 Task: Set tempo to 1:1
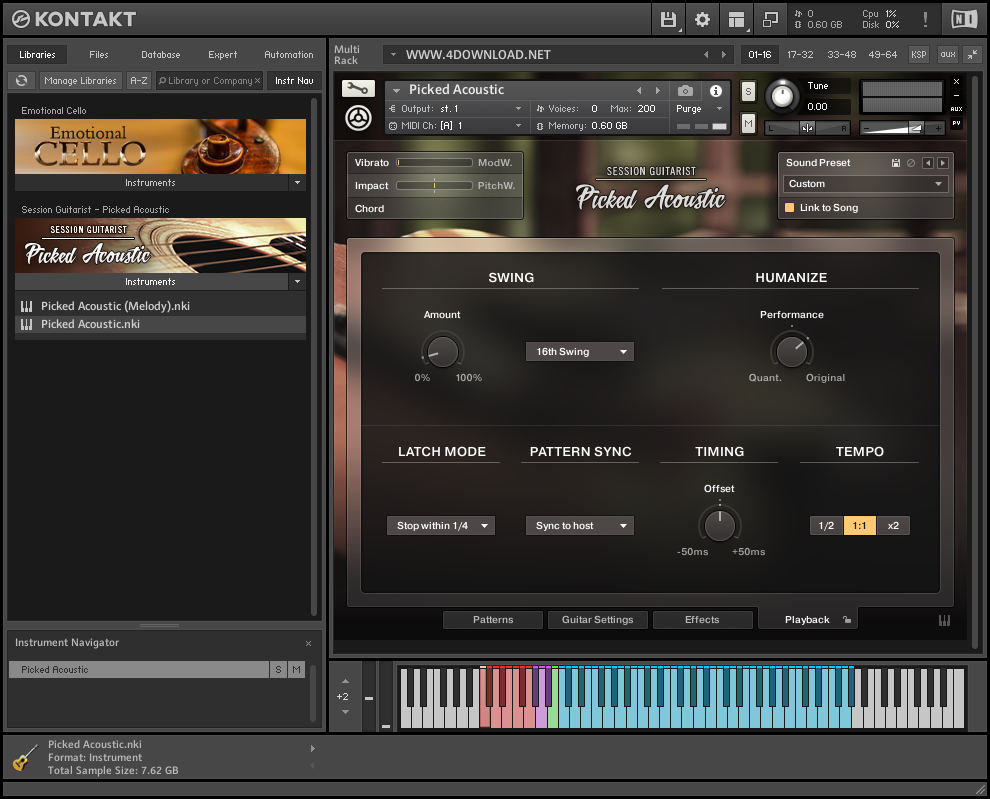coord(859,526)
